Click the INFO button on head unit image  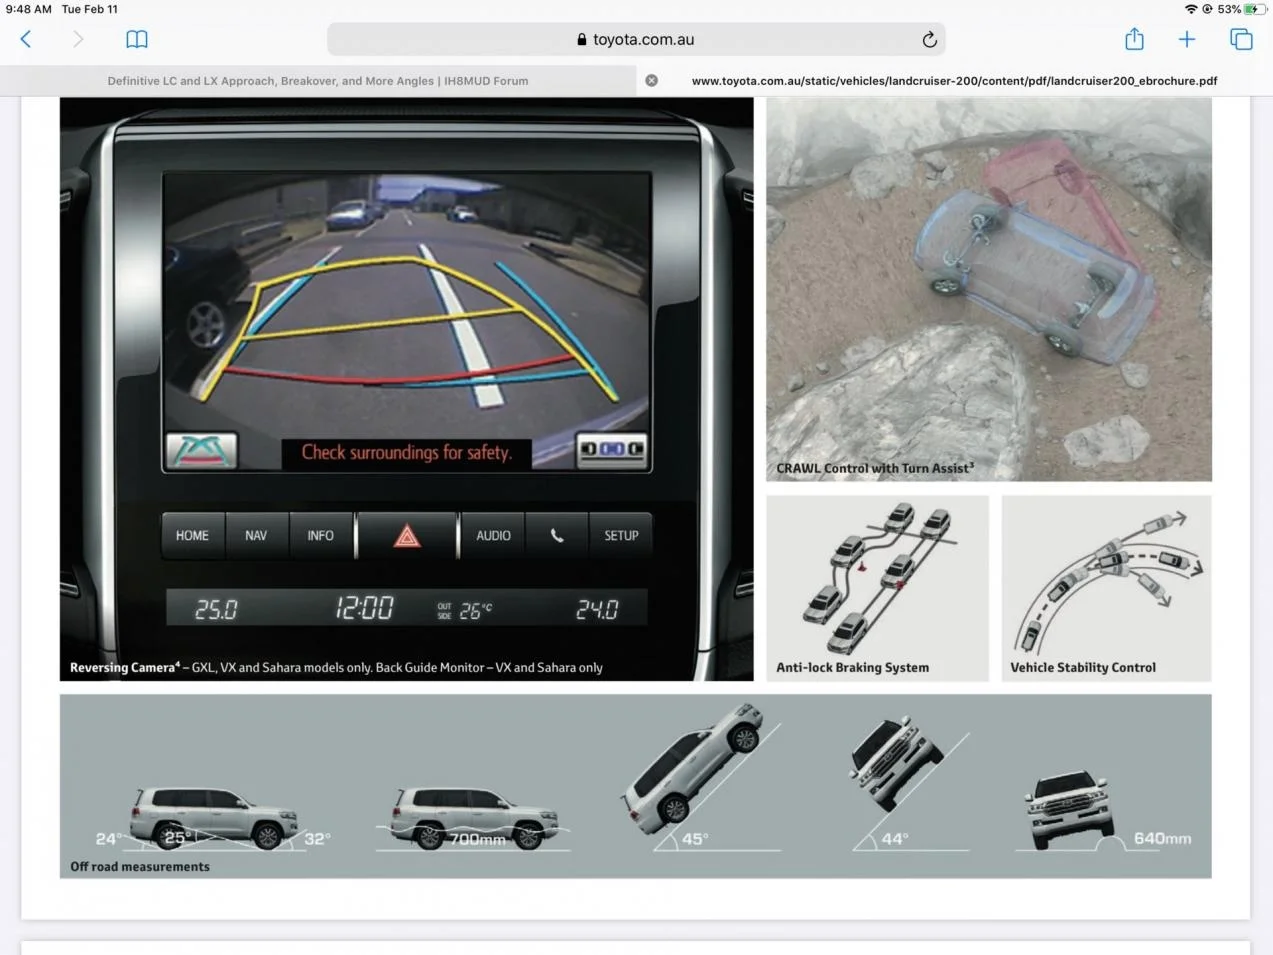click(x=320, y=536)
